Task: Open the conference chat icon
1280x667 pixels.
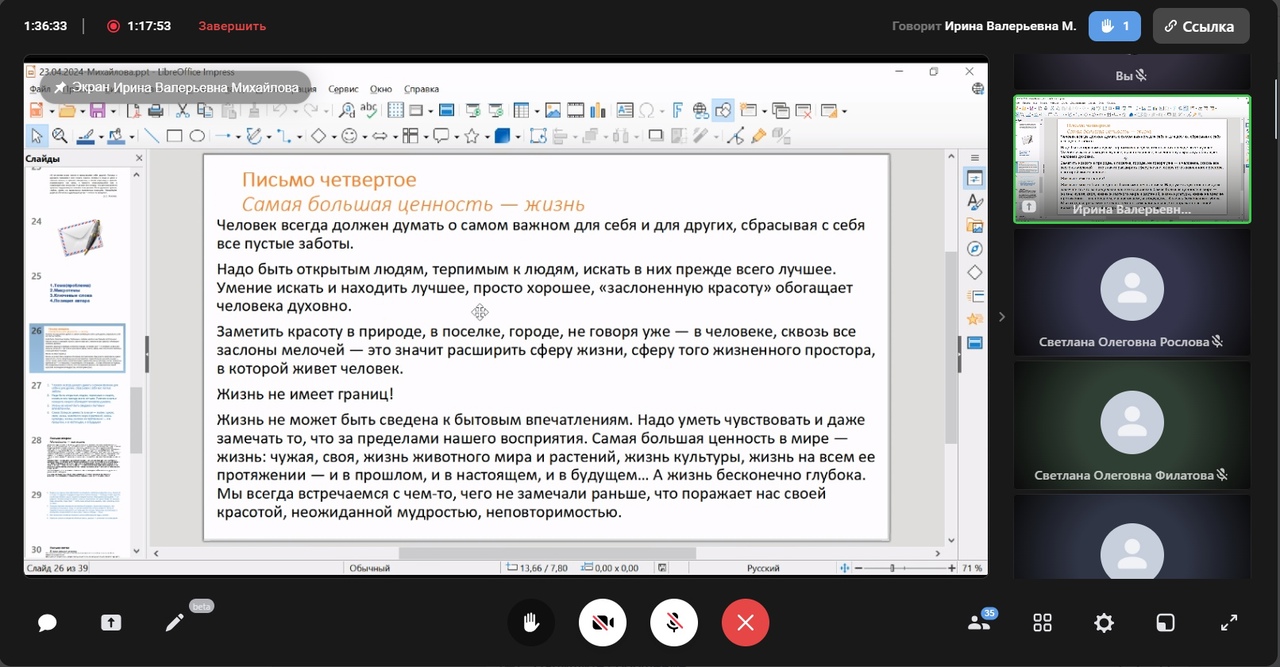Action: click(47, 623)
